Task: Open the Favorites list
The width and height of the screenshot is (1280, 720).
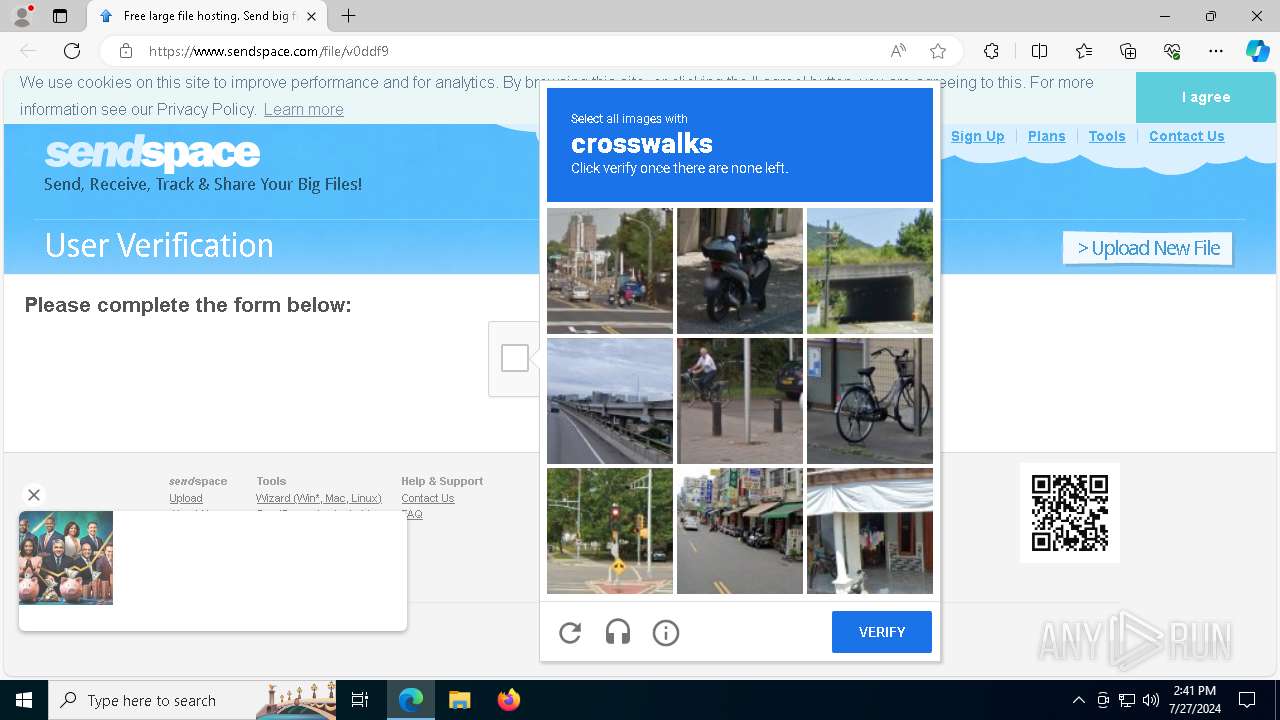Action: (1084, 51)
